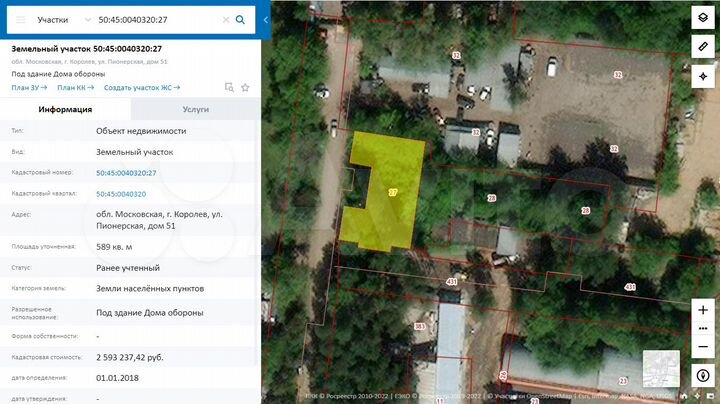Click parcel label 431 near the road

tap(451, 281)
